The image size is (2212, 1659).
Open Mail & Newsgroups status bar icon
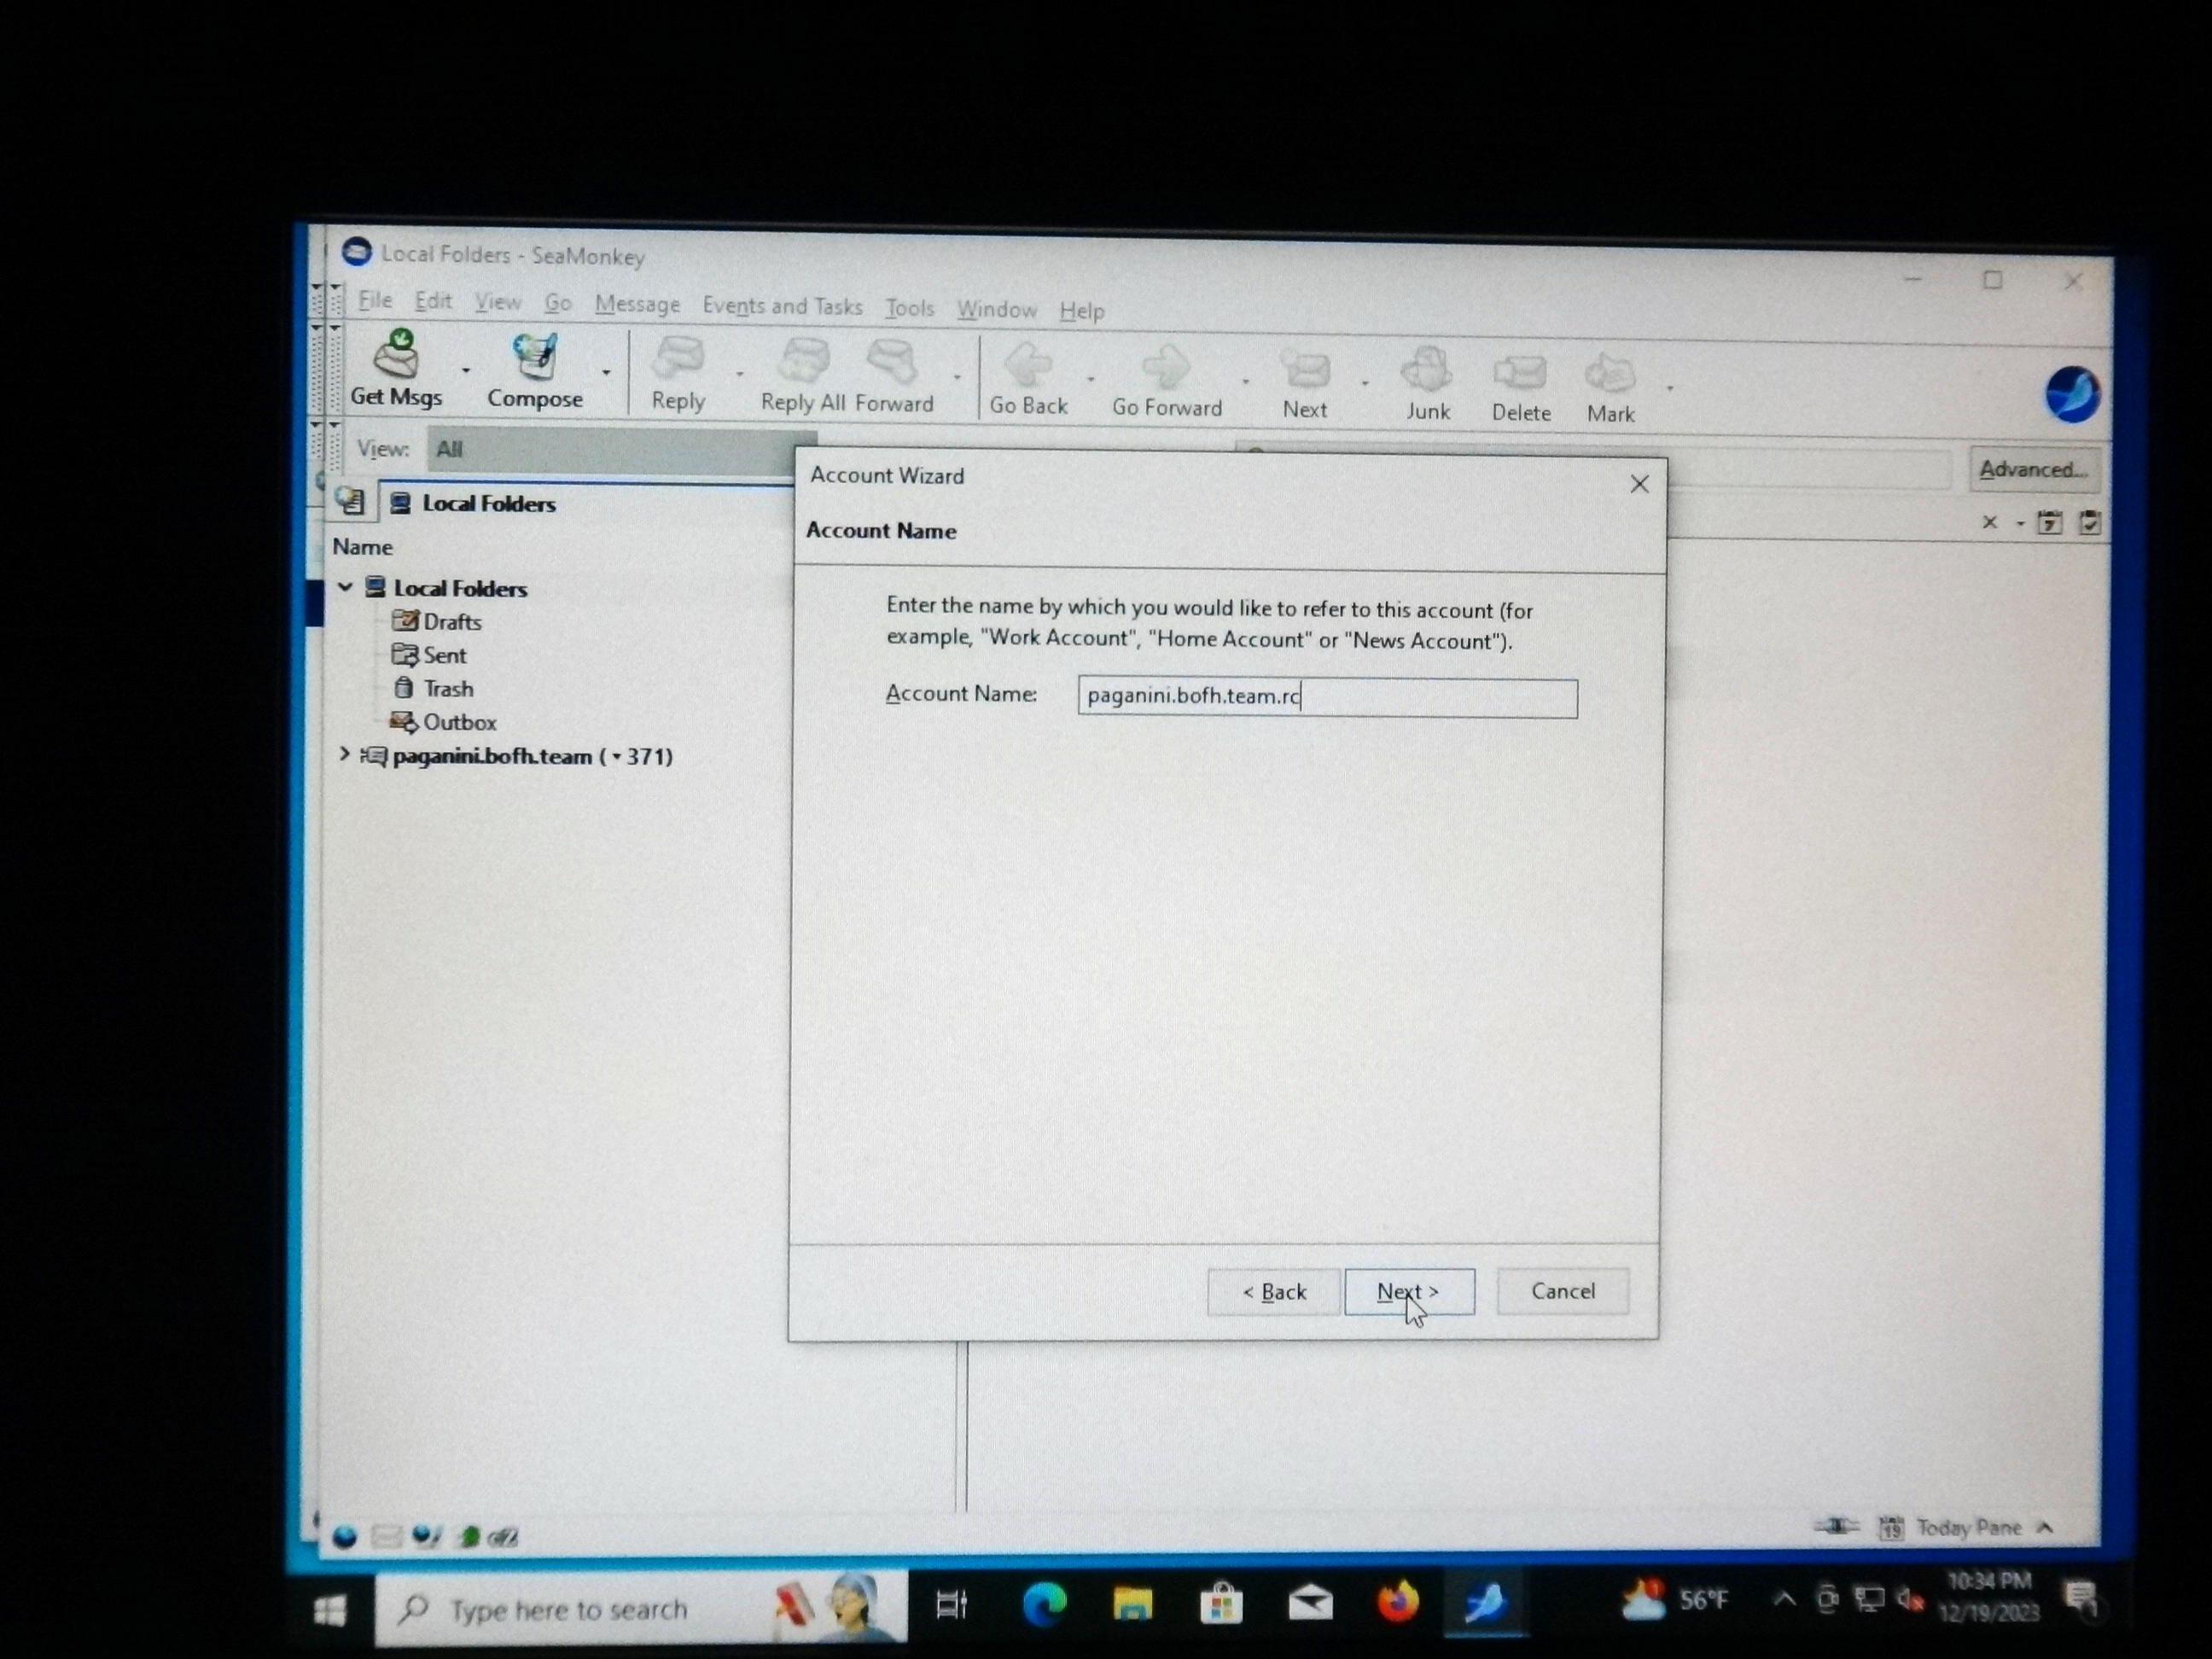pyautogui.click(x=386, y=1536)
